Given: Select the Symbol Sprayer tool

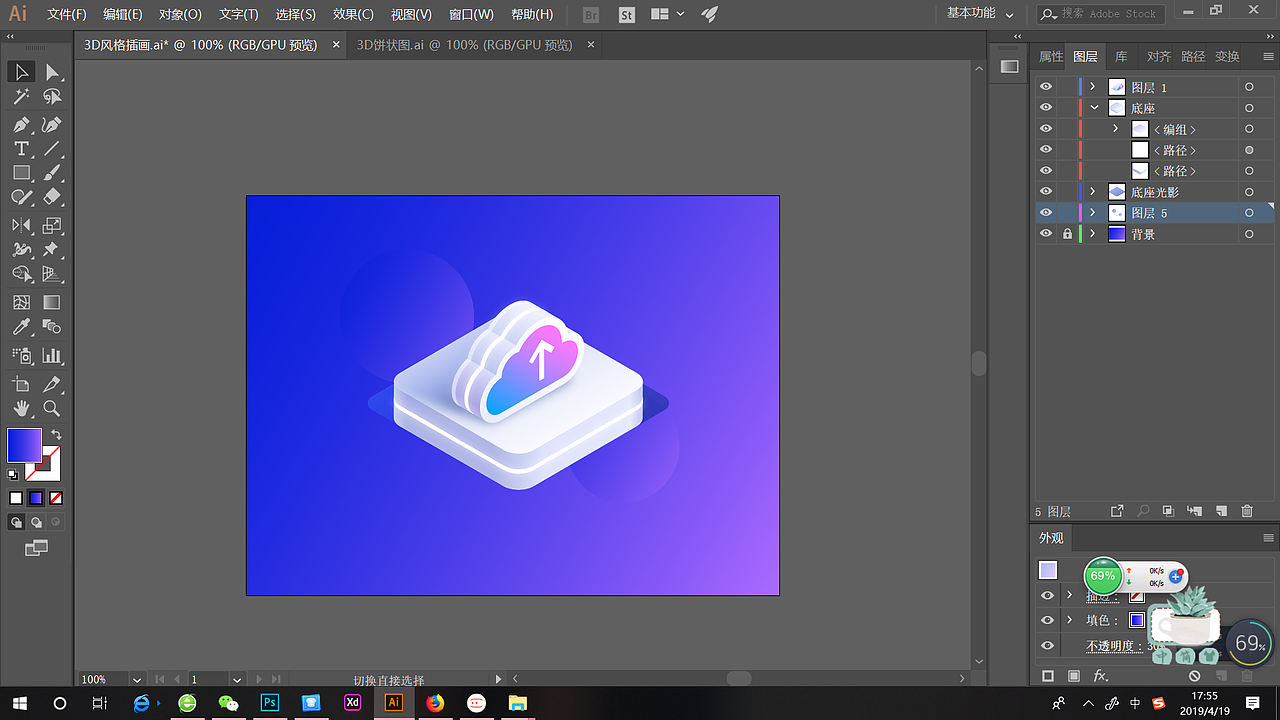Looking at the screenshot, I should coord(21,355).
